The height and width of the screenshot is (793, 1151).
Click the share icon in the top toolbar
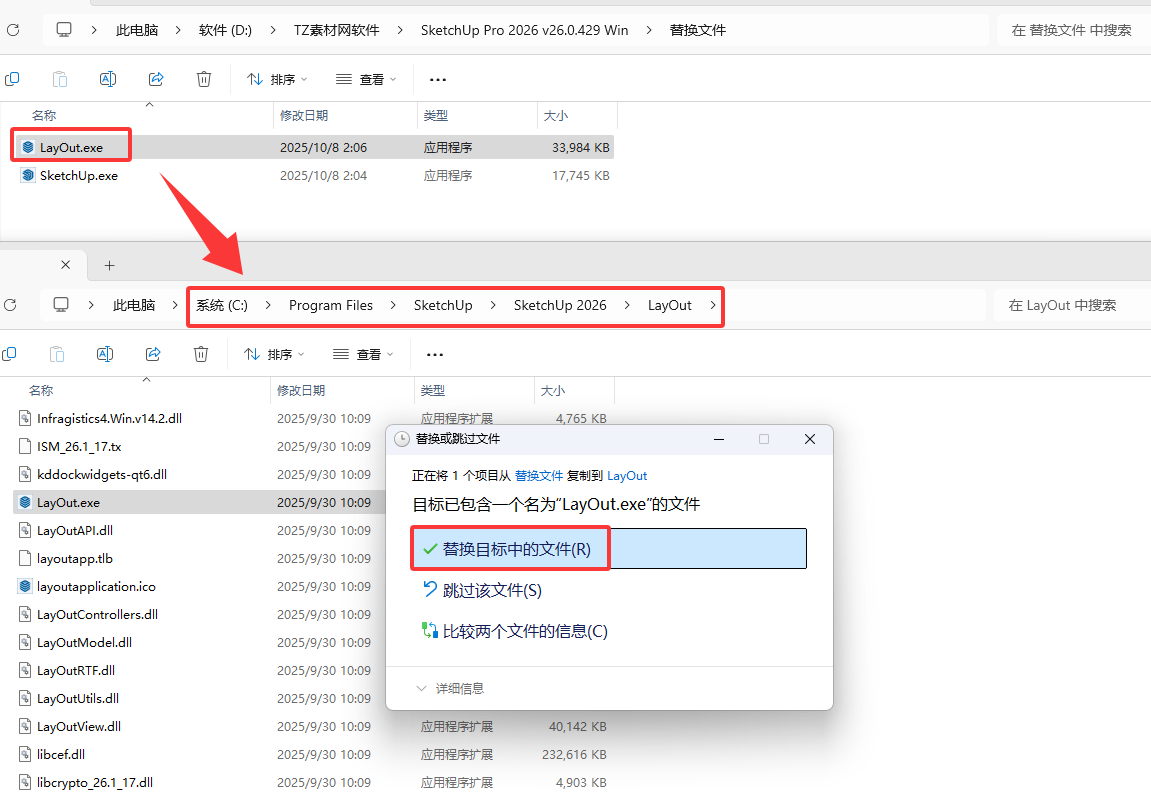(155, 78)
